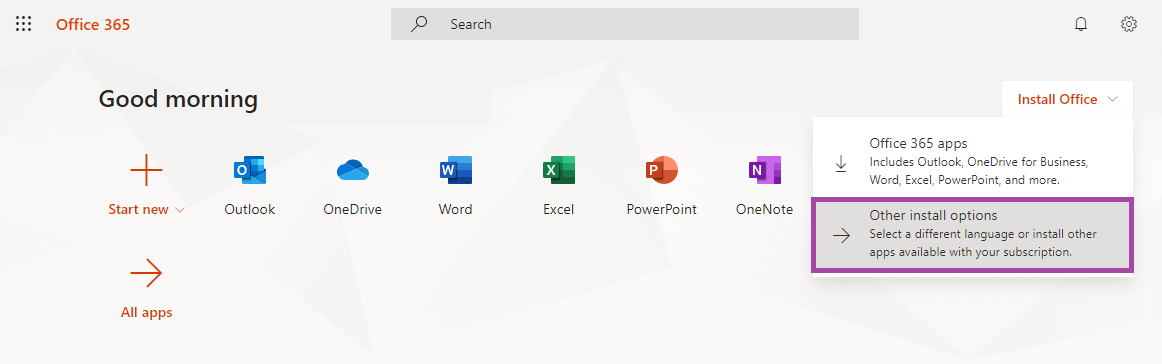Open the settings gear
Image resolution: width=1162 pixels, height=364 pixels.
coord(1129,24)
